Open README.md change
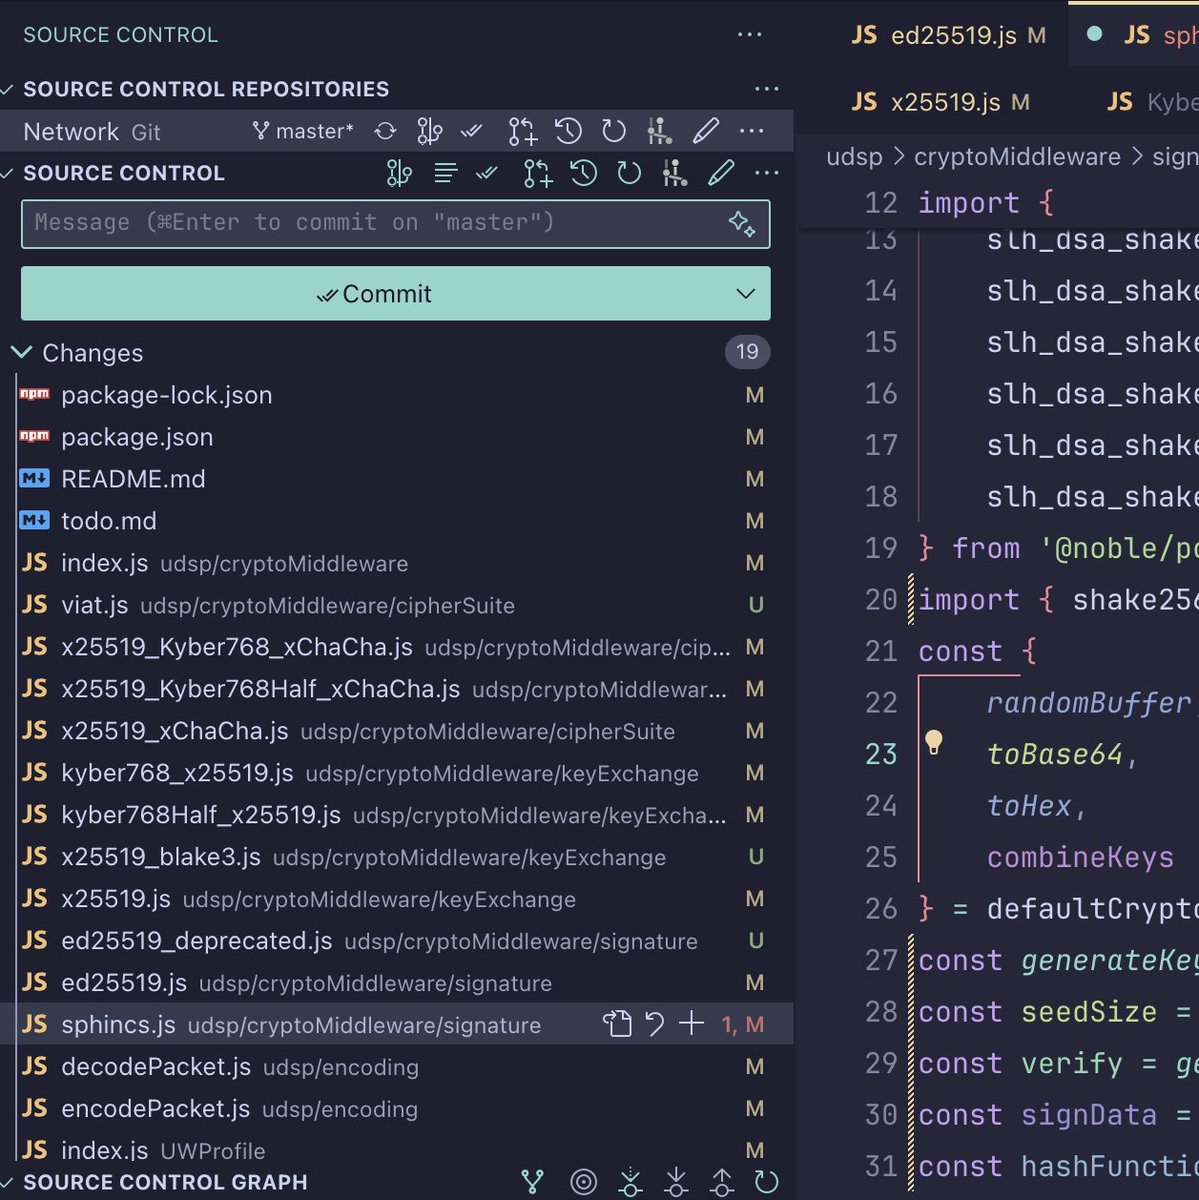This screenshot has width=1199, height=1200. pyautogui.click(x=397, y=479)
